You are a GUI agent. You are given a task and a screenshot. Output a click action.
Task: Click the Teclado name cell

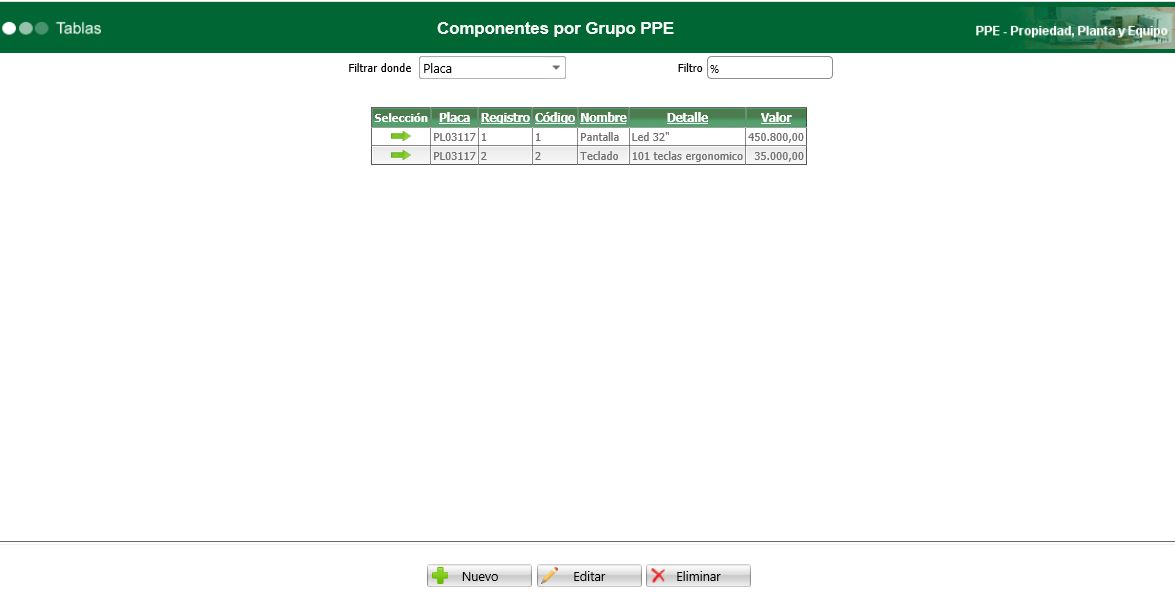click(x=603, y=156)
